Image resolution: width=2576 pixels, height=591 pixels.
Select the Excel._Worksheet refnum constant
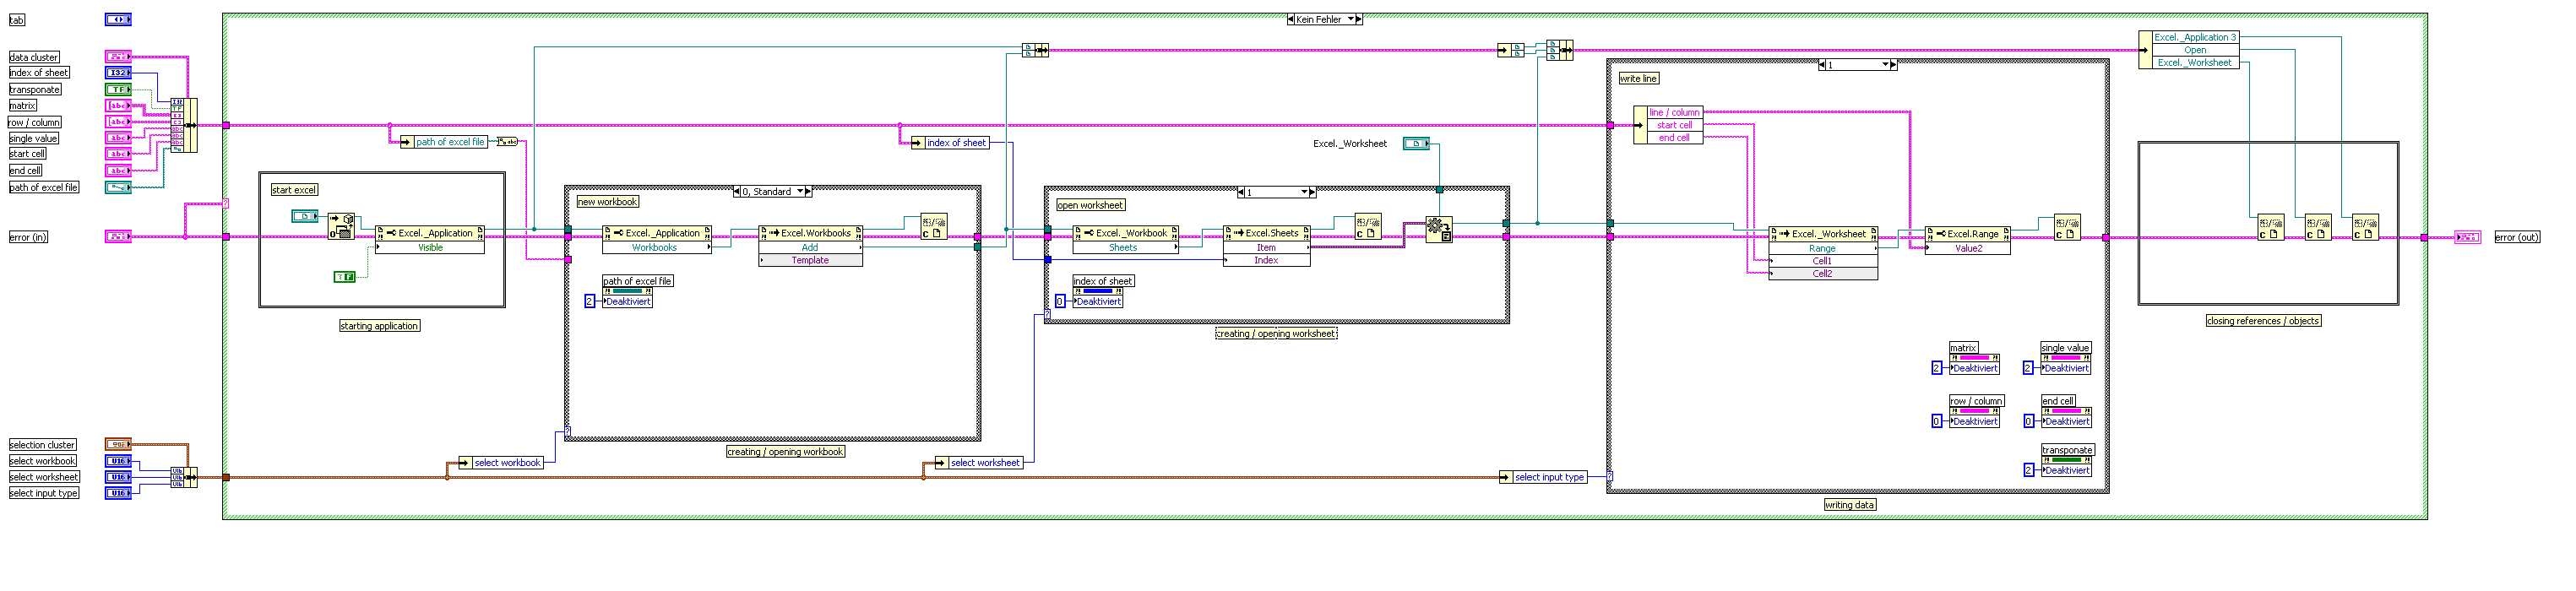pyautogui.click(x=1416, y=144)
